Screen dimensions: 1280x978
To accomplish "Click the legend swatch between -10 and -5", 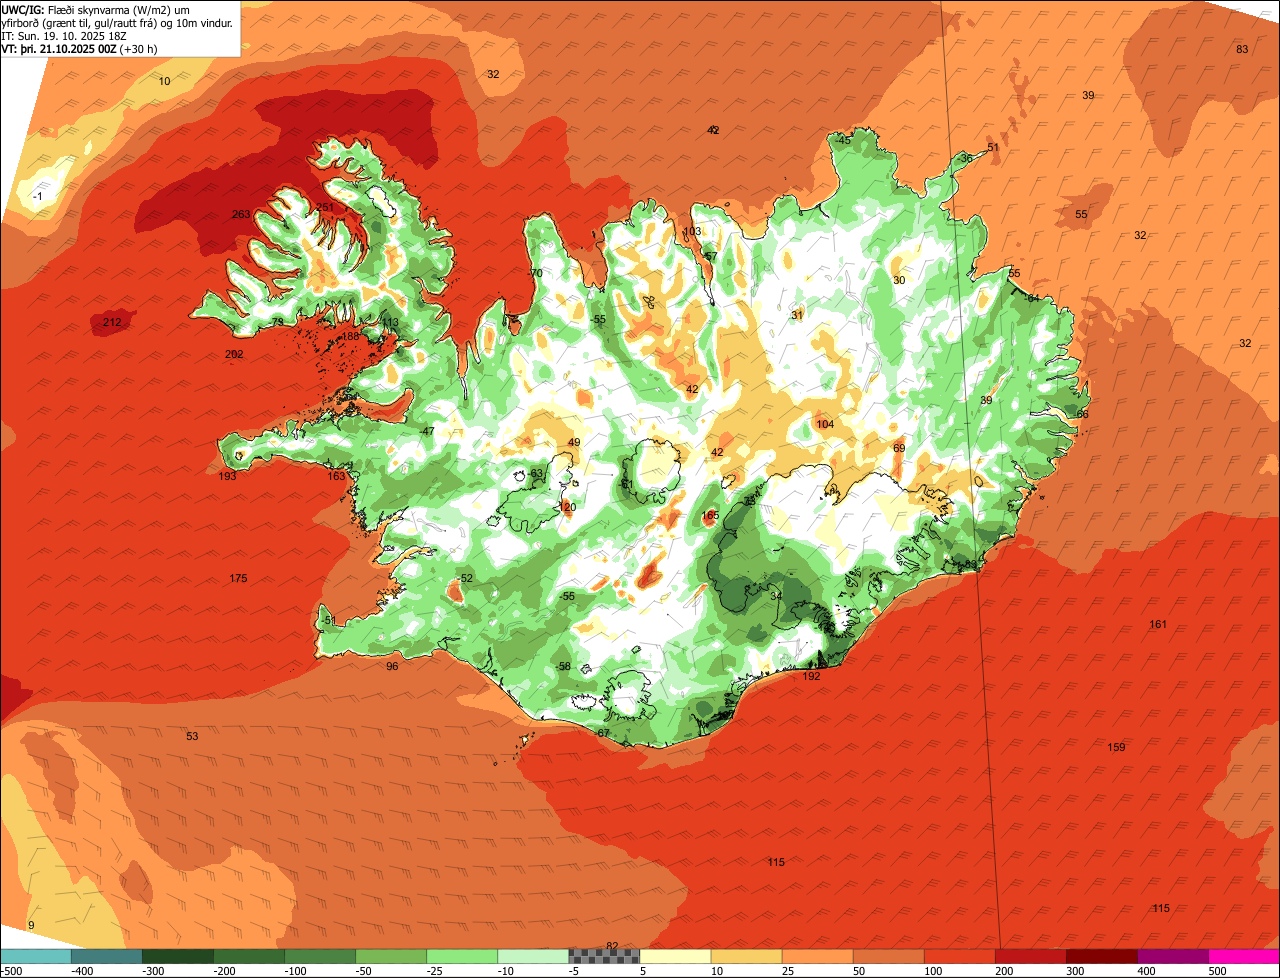I will tap(533, 956).
